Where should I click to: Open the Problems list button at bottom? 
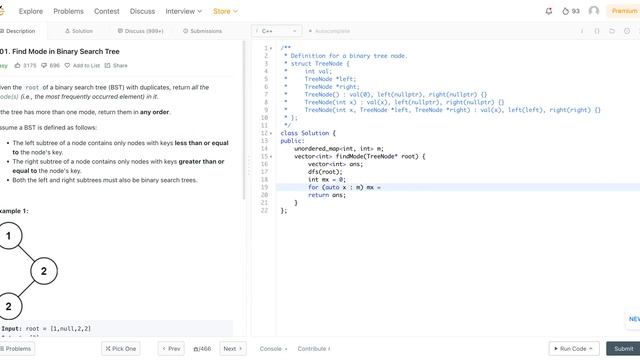[16, 349]
